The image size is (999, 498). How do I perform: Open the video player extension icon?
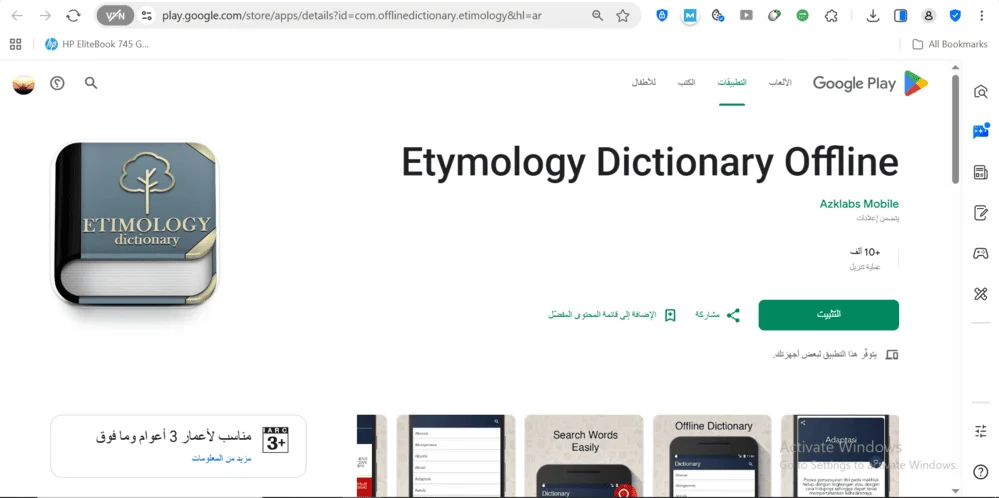point(746,16)
